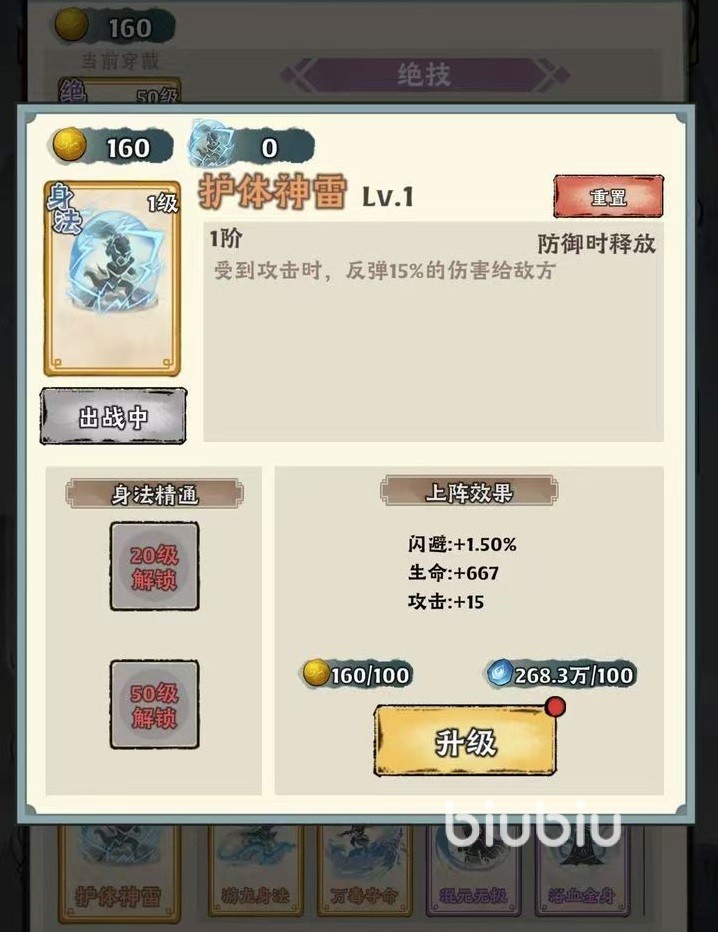The height and width of the screenshot is (932, 718).
Task: Click the blue gem cost icon 268.3万/100
Action: coord(499,673)
